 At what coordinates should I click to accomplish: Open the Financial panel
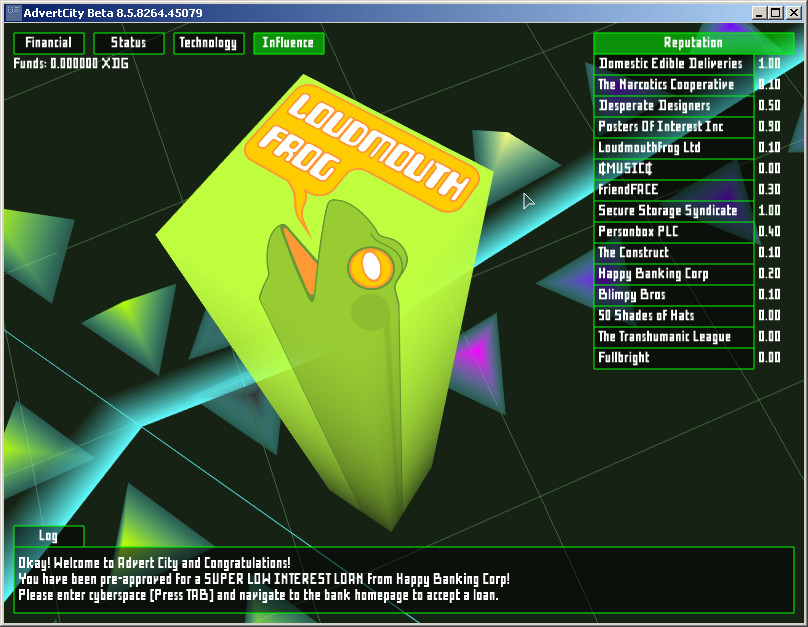click(48, 43)
